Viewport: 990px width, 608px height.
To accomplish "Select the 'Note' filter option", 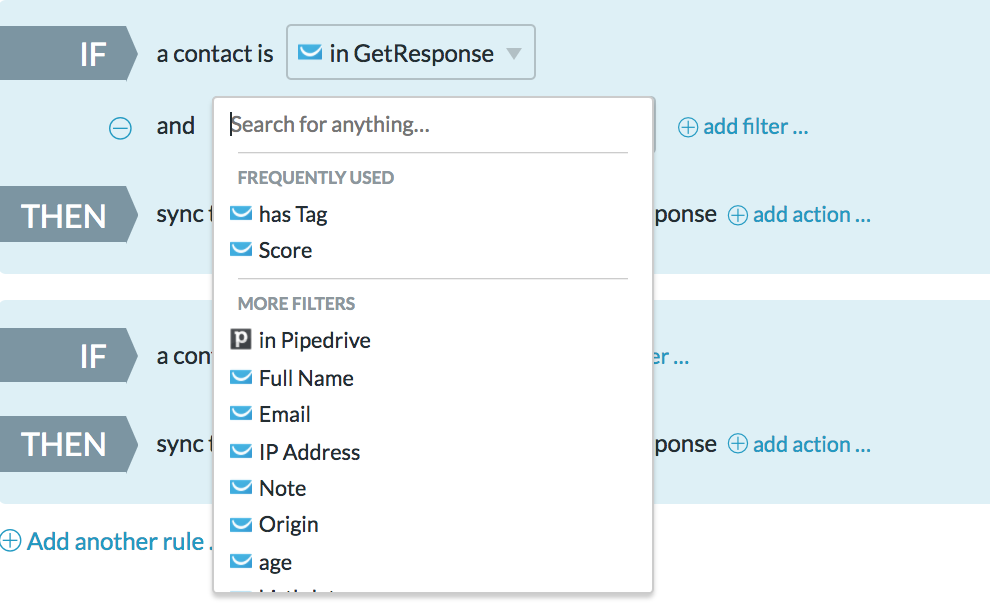I will click(282, 488).
